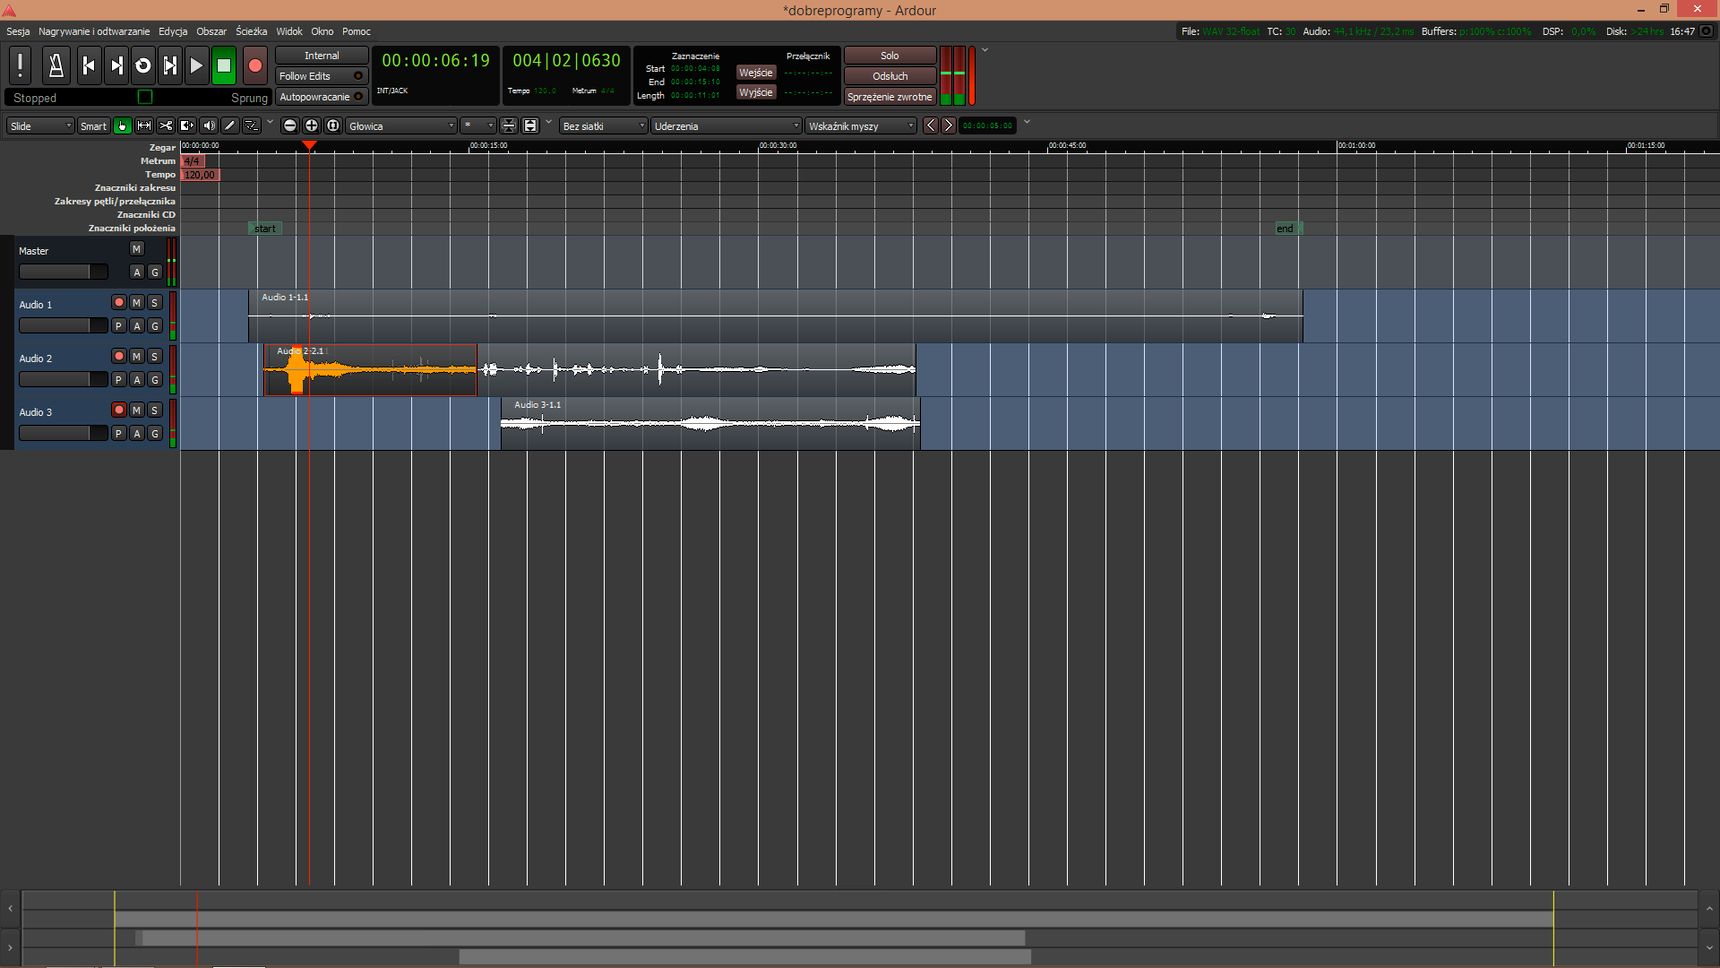Record-arm the Audio 1 track

[x=119, y=303]
